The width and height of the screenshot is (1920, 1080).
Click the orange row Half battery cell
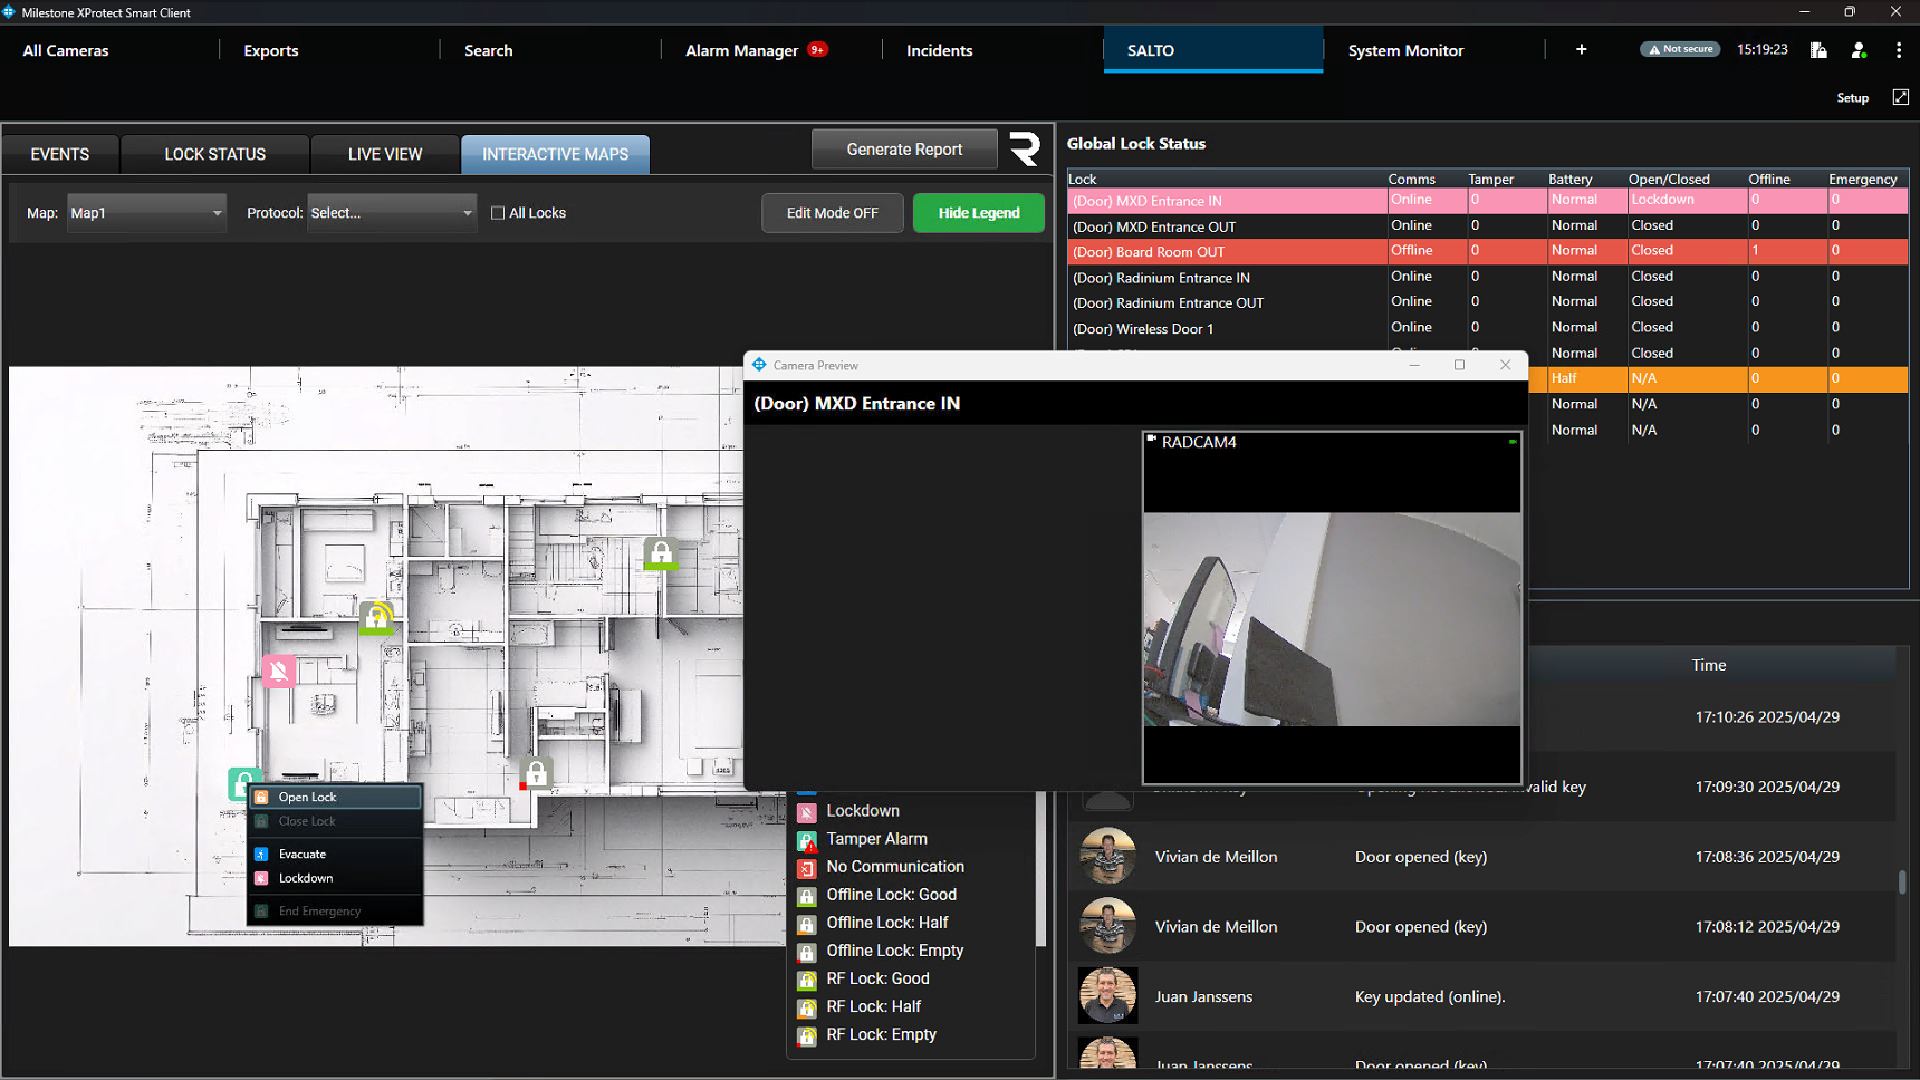coord(1587,379)
